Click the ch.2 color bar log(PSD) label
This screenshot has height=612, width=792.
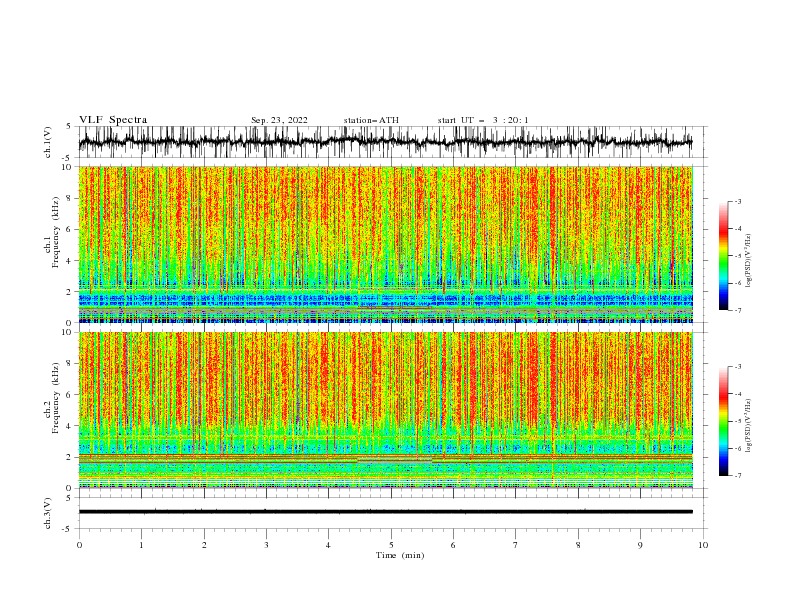(x=748, y=426)
